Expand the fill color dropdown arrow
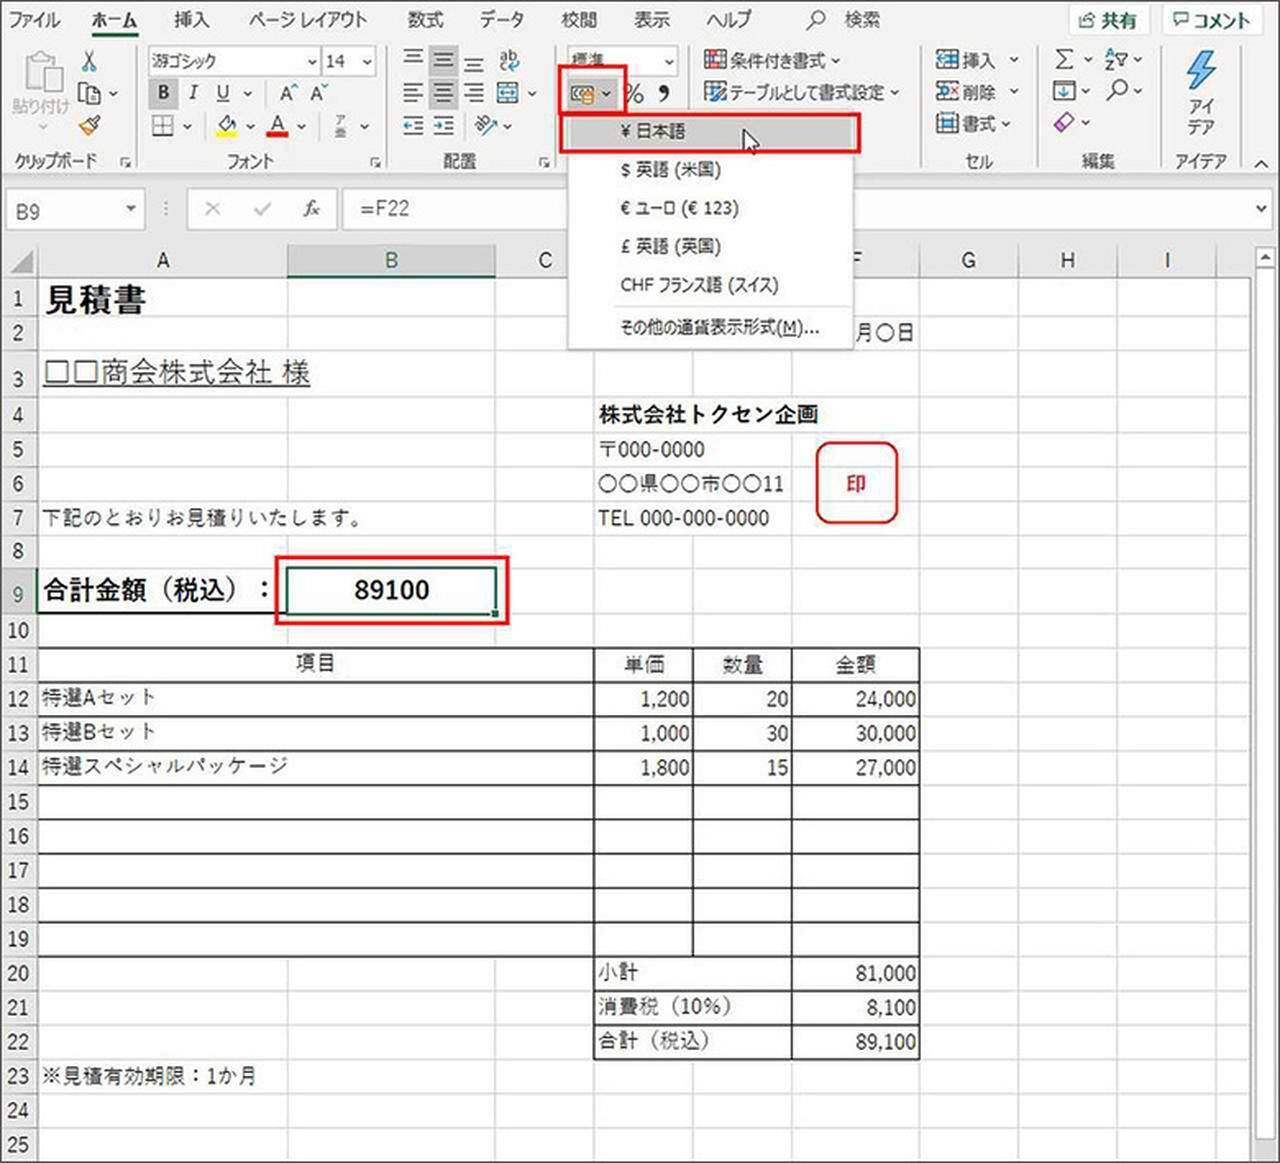 tap(250, 127)
